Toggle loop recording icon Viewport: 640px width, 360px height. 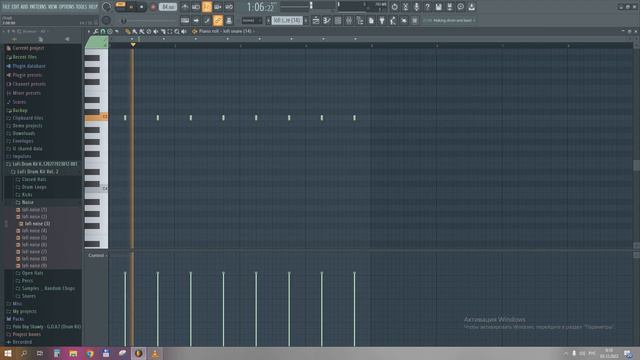point(229,7)
